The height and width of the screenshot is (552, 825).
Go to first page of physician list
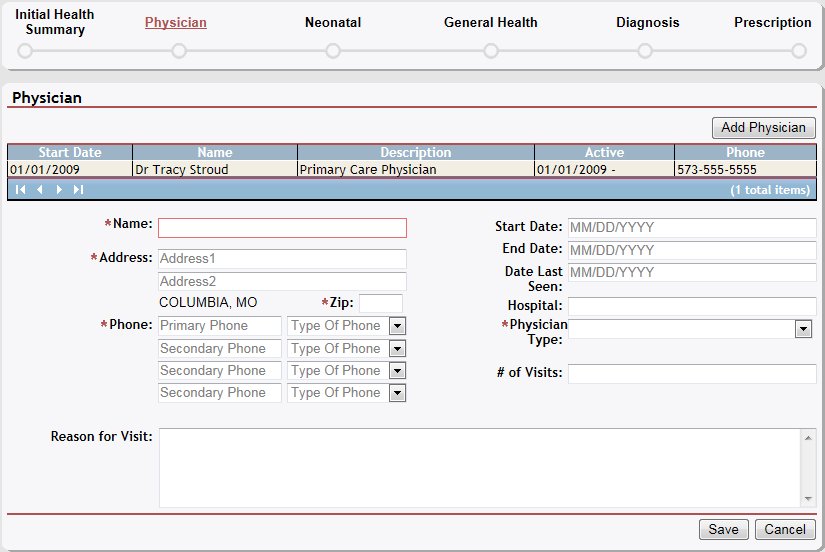[20, 190]
